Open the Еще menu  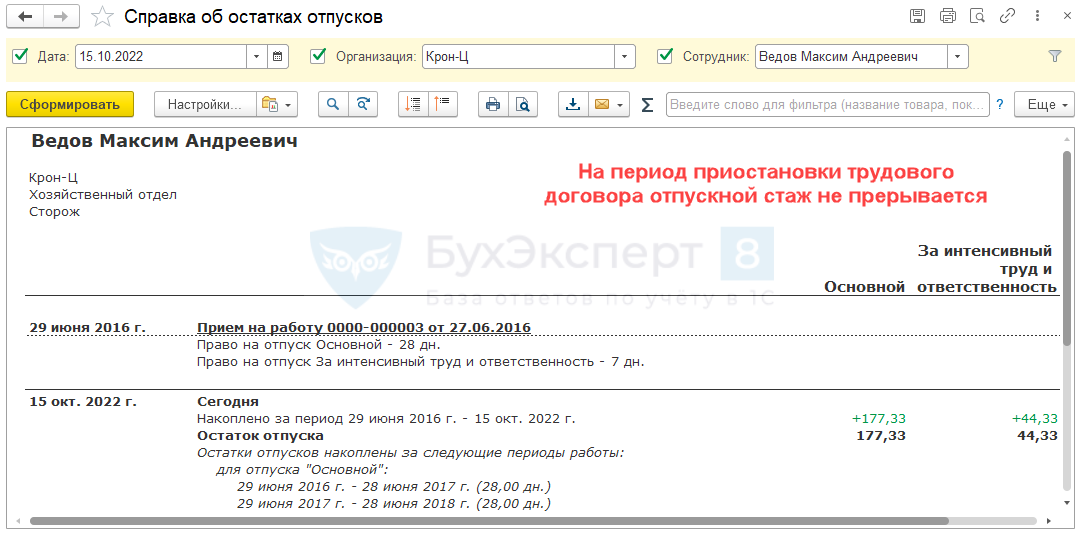coord(1043,105)
